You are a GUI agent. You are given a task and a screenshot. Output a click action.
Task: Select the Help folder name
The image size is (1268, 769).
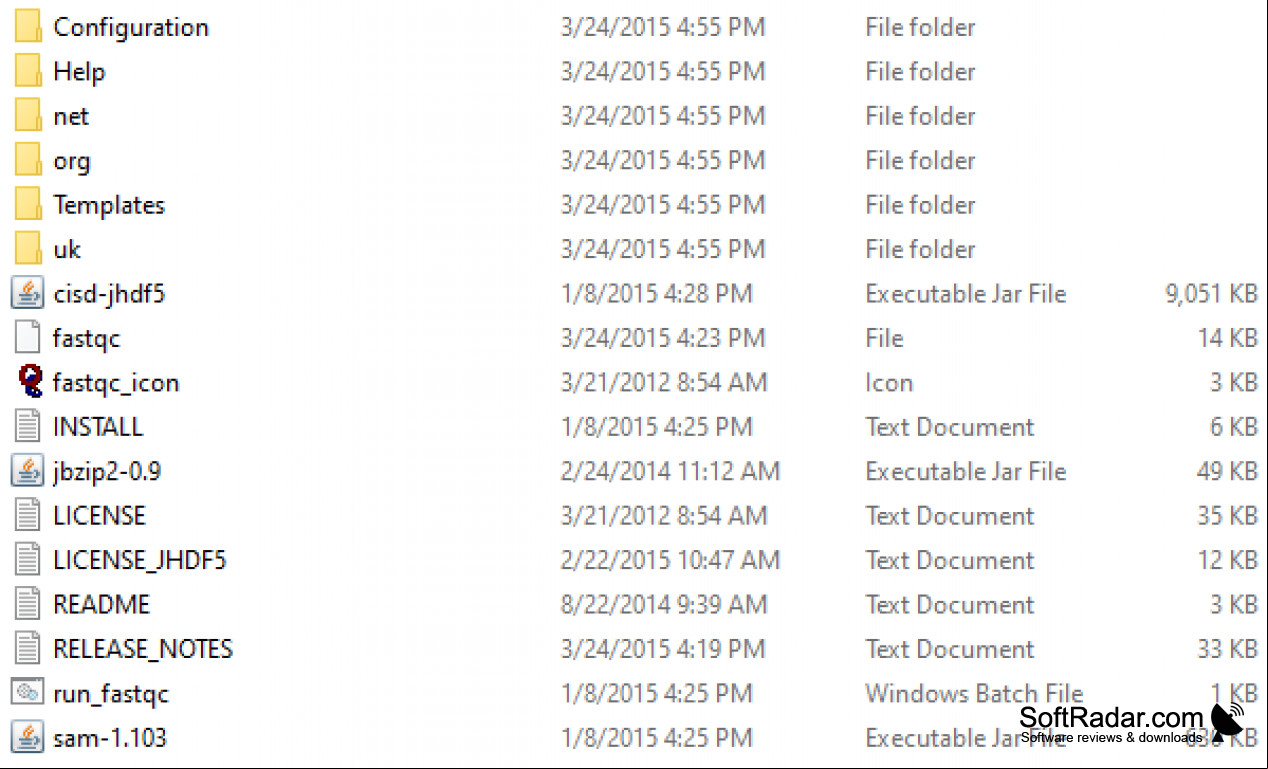[x=79, y=72]
